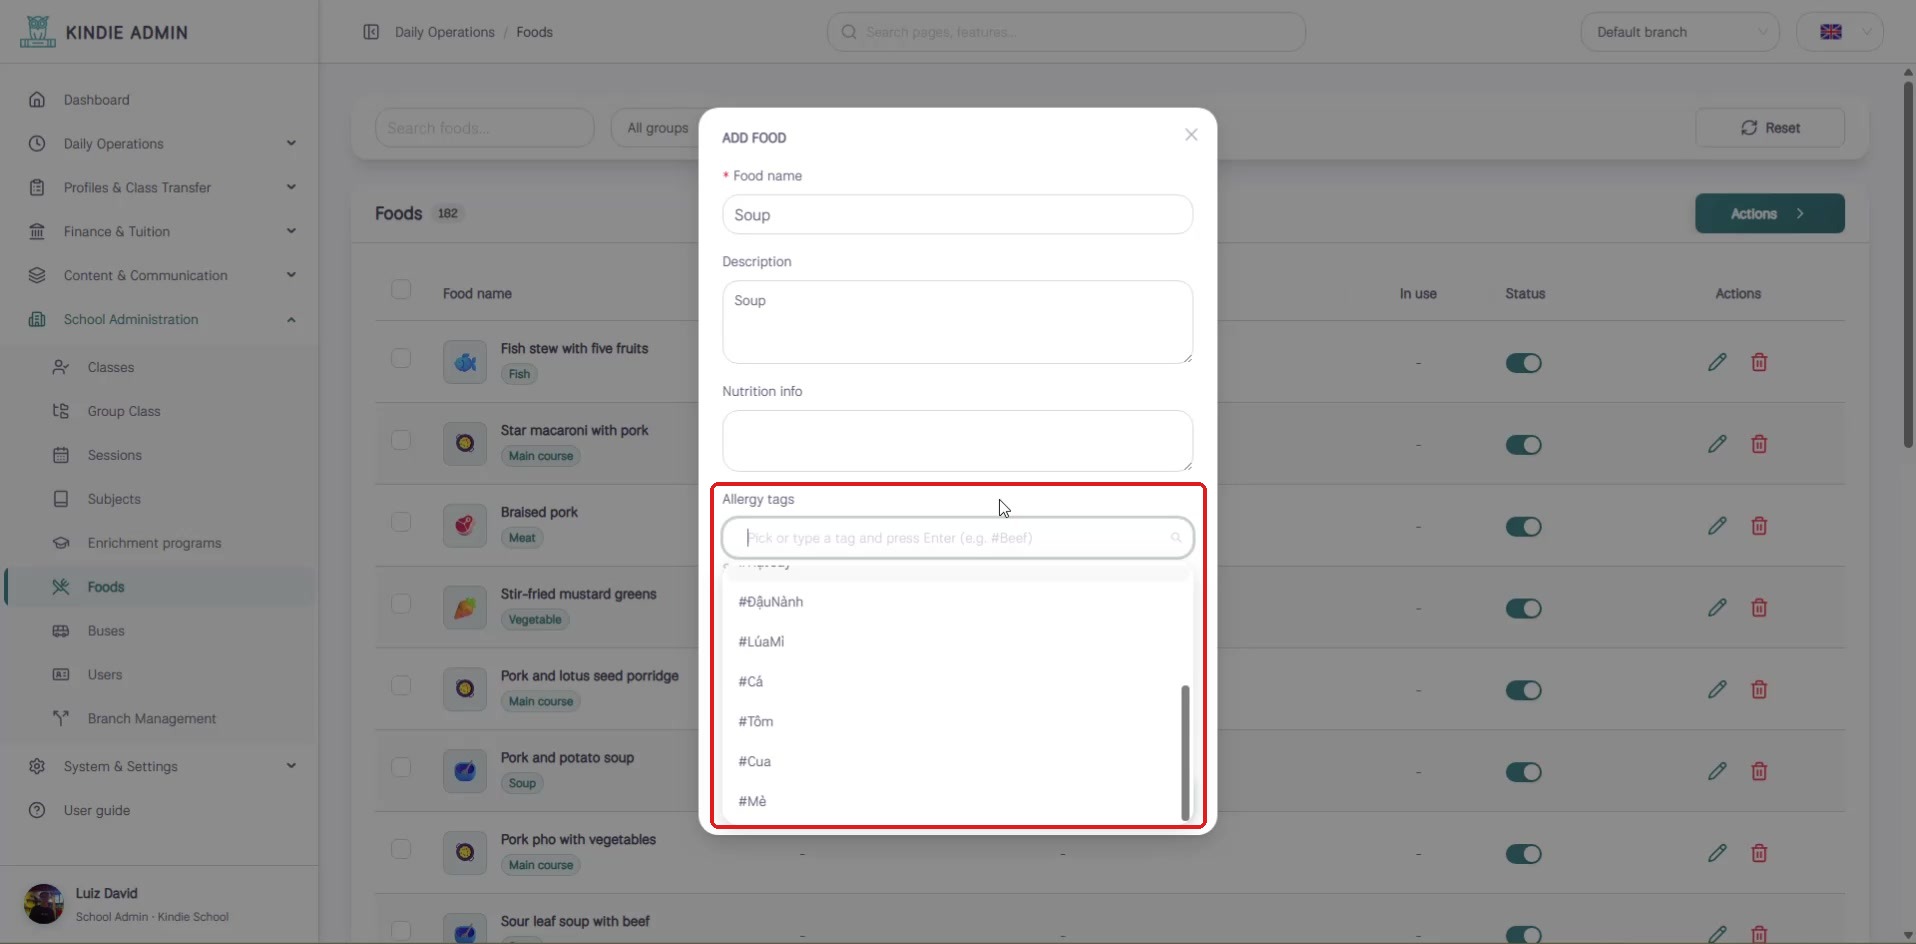Edit Braised pork row

(x=1717, y=526)
